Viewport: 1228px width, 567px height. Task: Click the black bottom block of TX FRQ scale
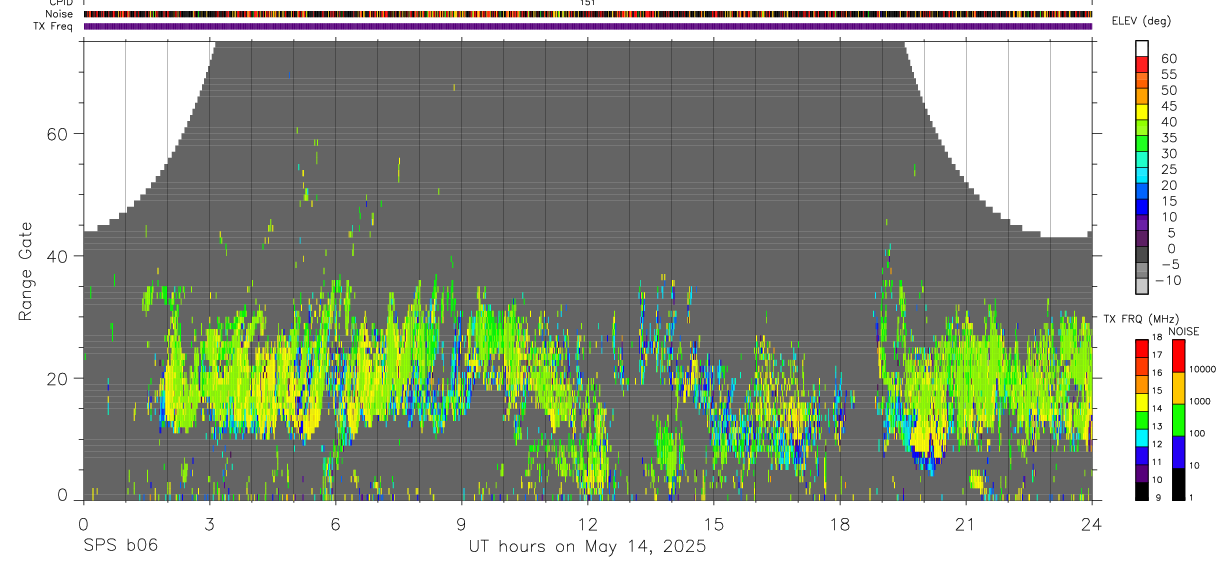(x=1142, y=491)
